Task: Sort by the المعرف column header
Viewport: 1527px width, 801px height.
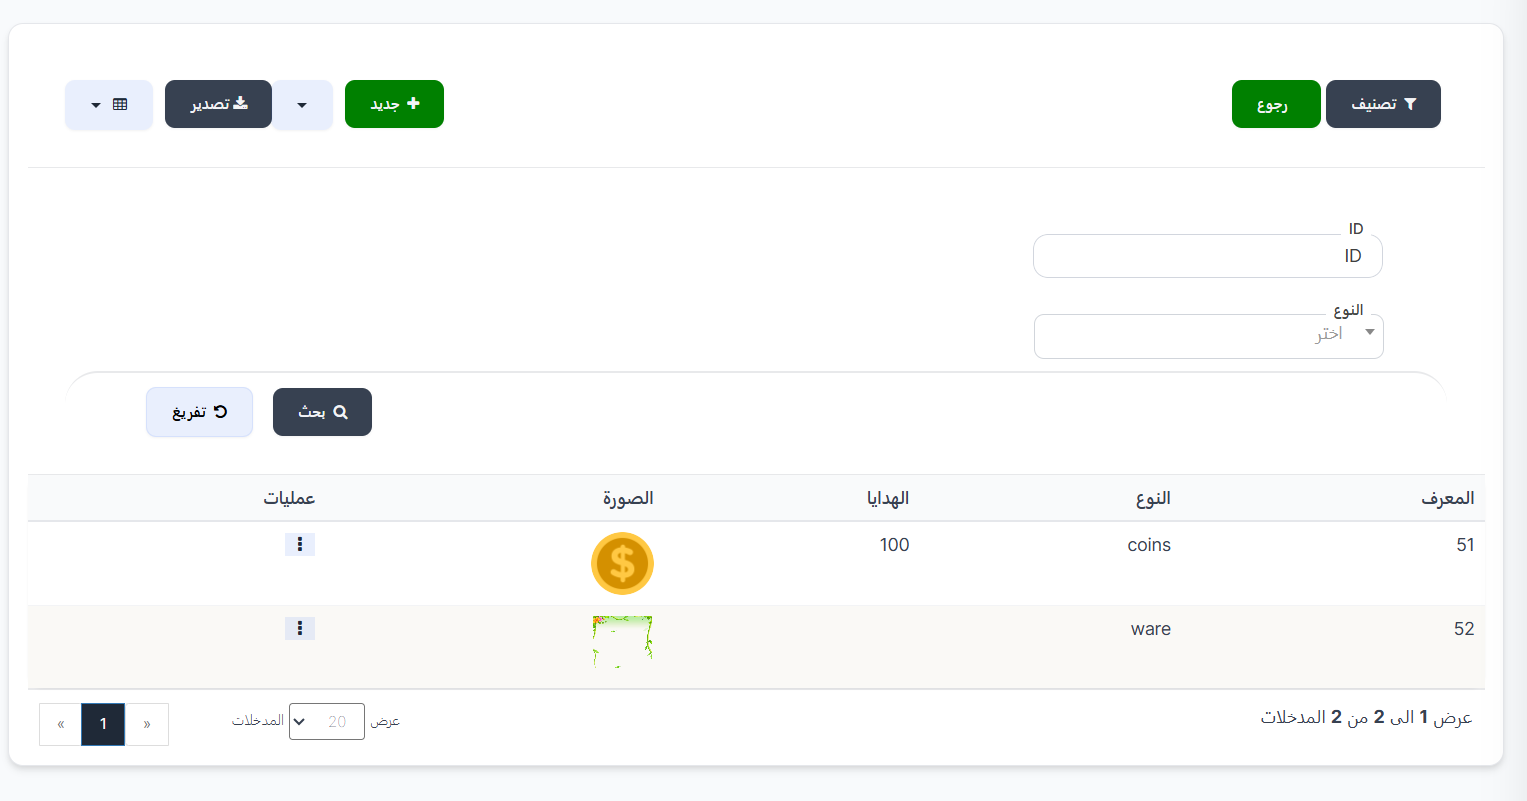Action: (1447, 498)
